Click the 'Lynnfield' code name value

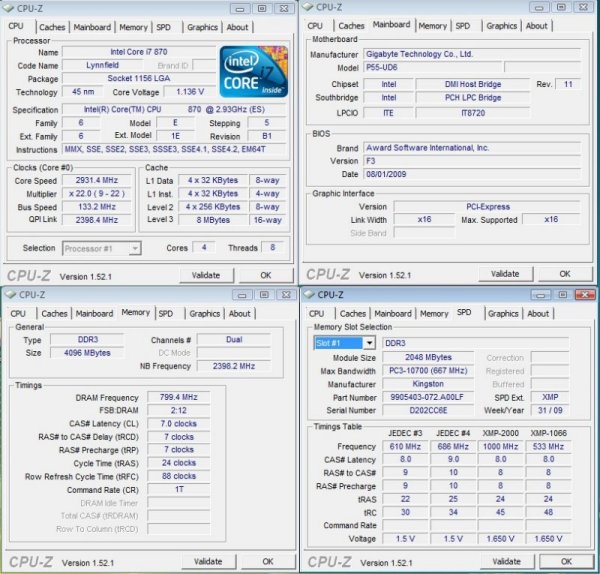tap(102, 65)
